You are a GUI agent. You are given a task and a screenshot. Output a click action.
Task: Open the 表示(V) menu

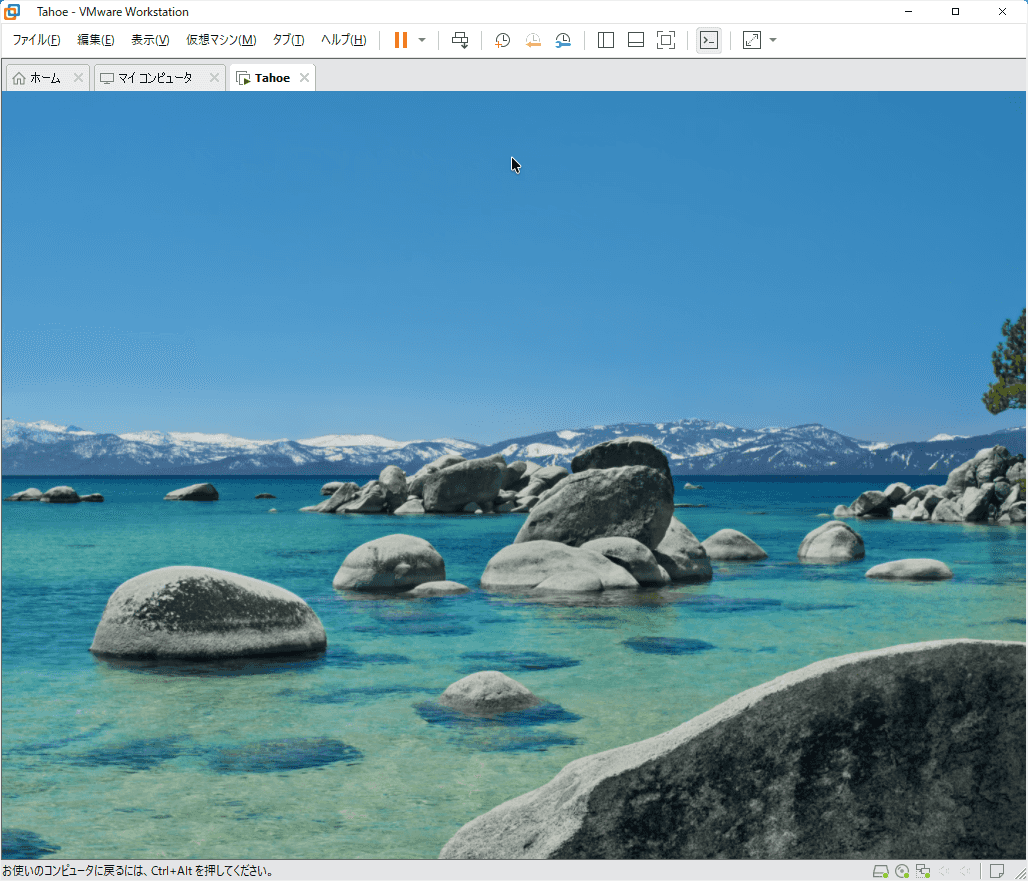(x=150, y=40)
